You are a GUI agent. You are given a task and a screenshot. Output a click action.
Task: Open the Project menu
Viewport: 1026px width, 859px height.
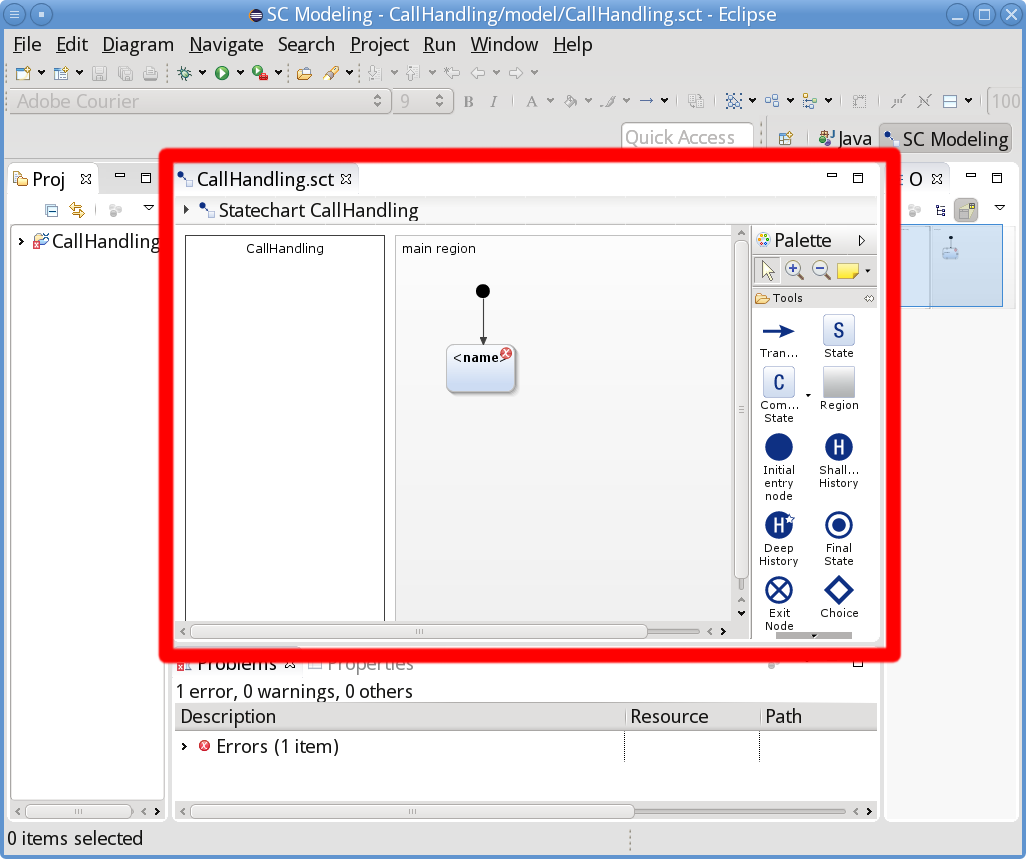[x=379, y=44]
